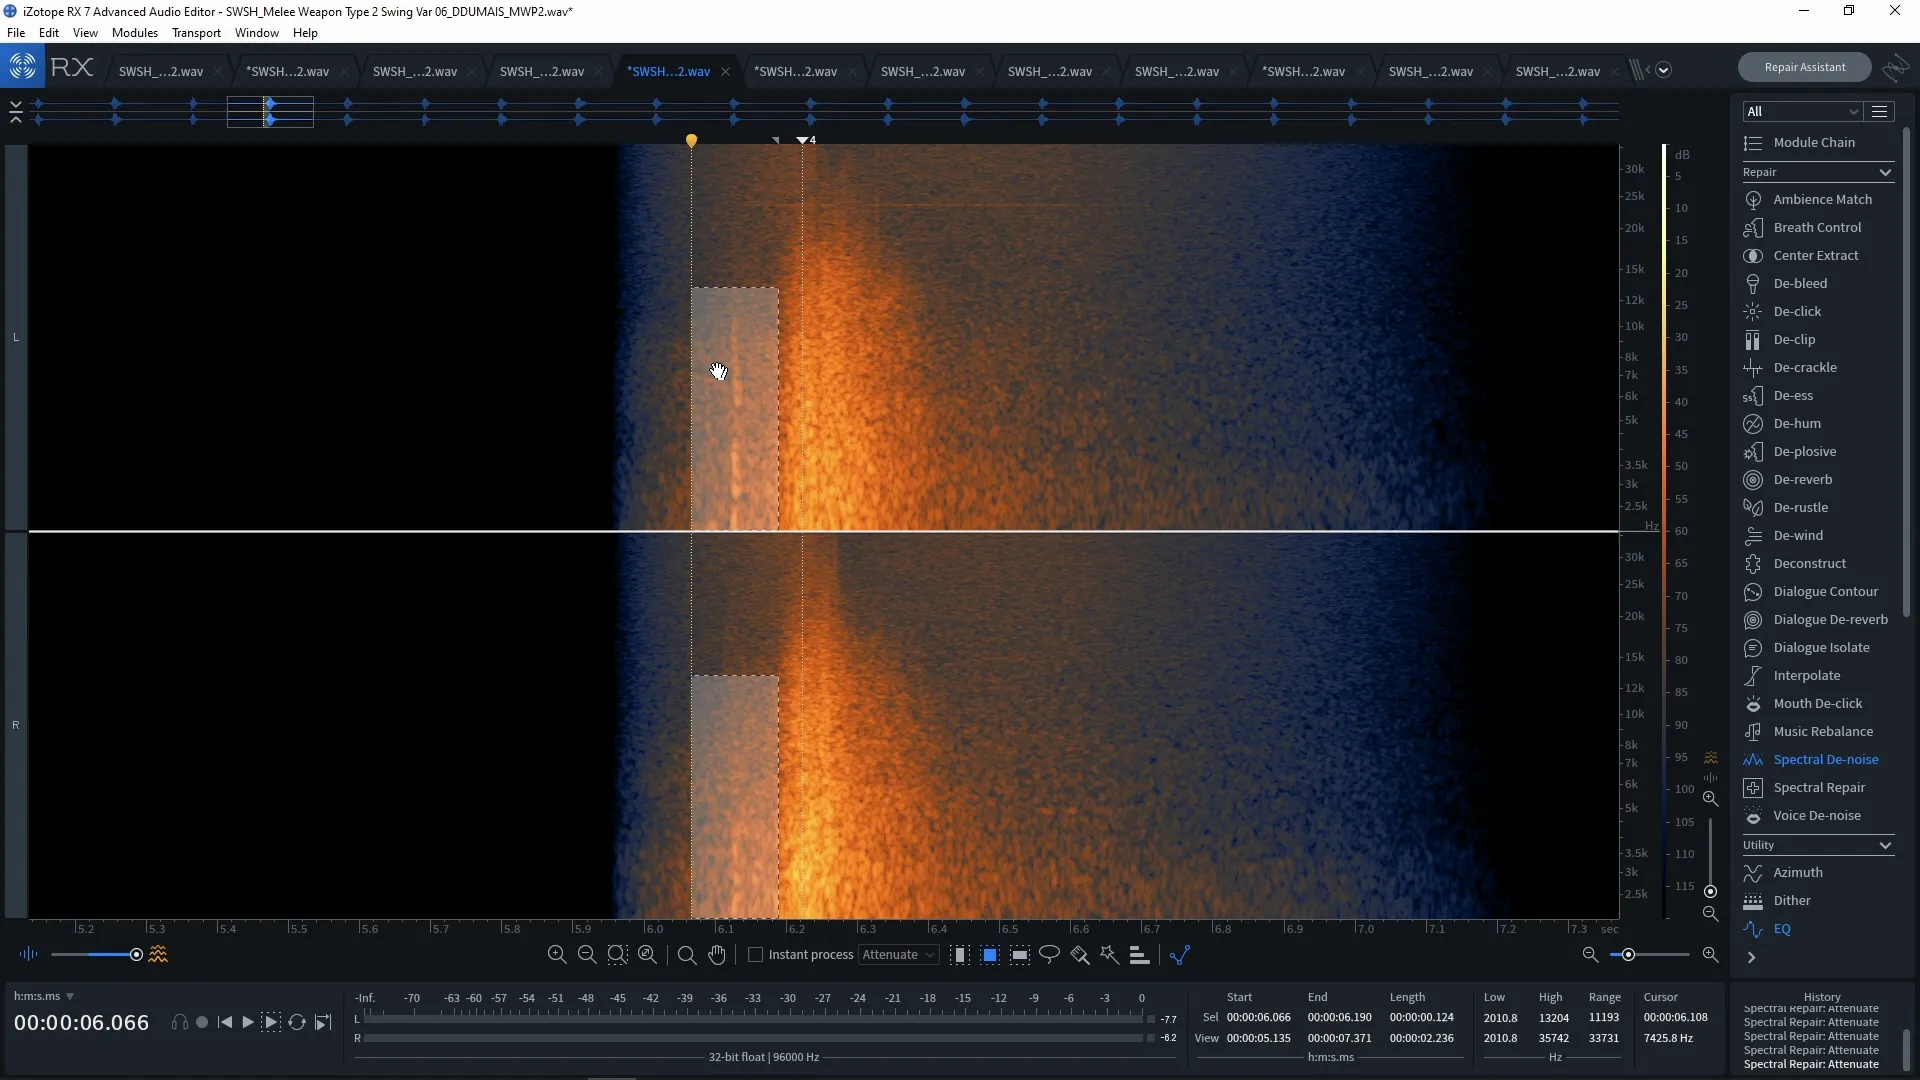Activate the grab hand tool

(718, 955)
